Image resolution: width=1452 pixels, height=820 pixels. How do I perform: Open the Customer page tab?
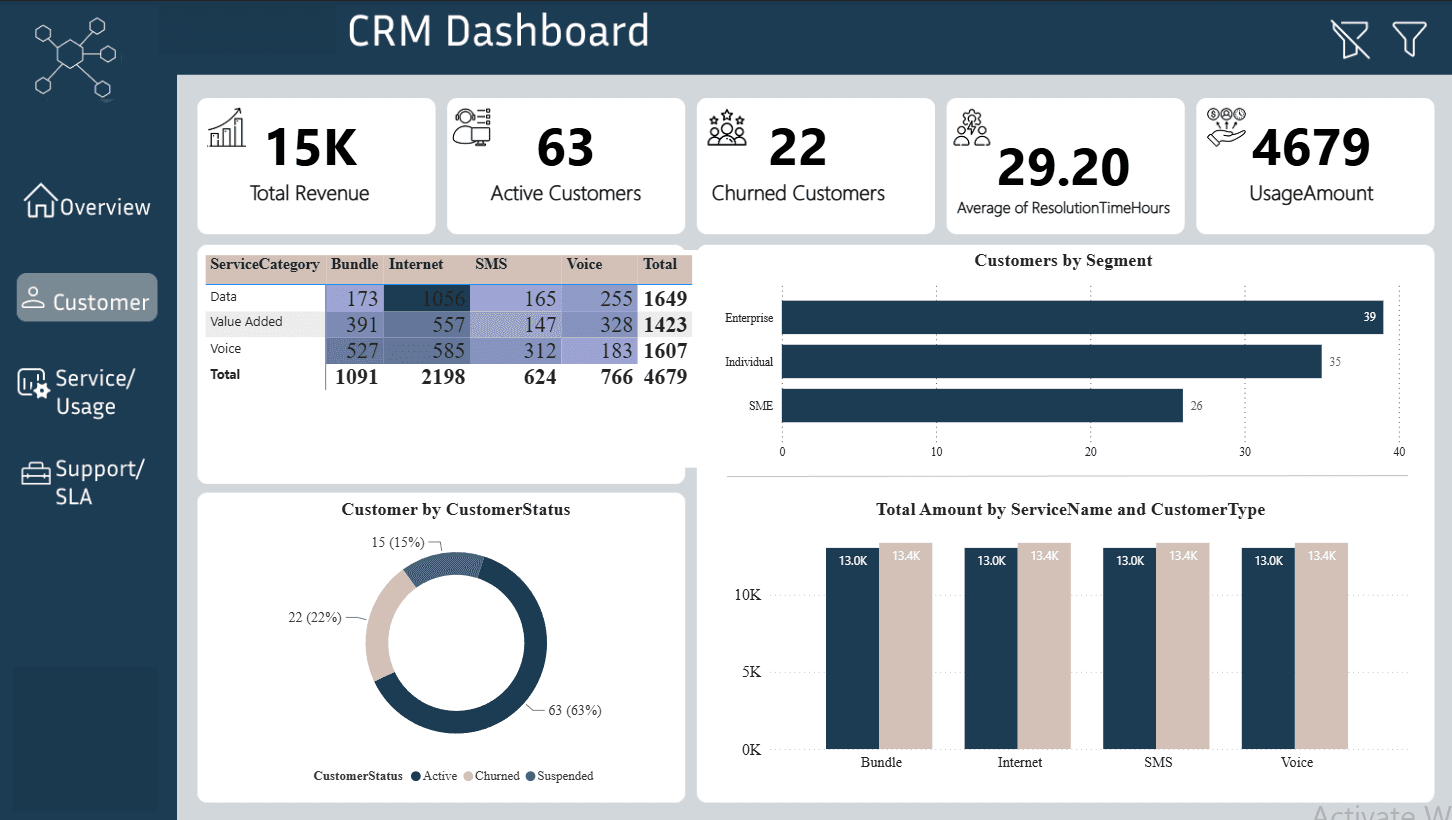coord(87,298)
